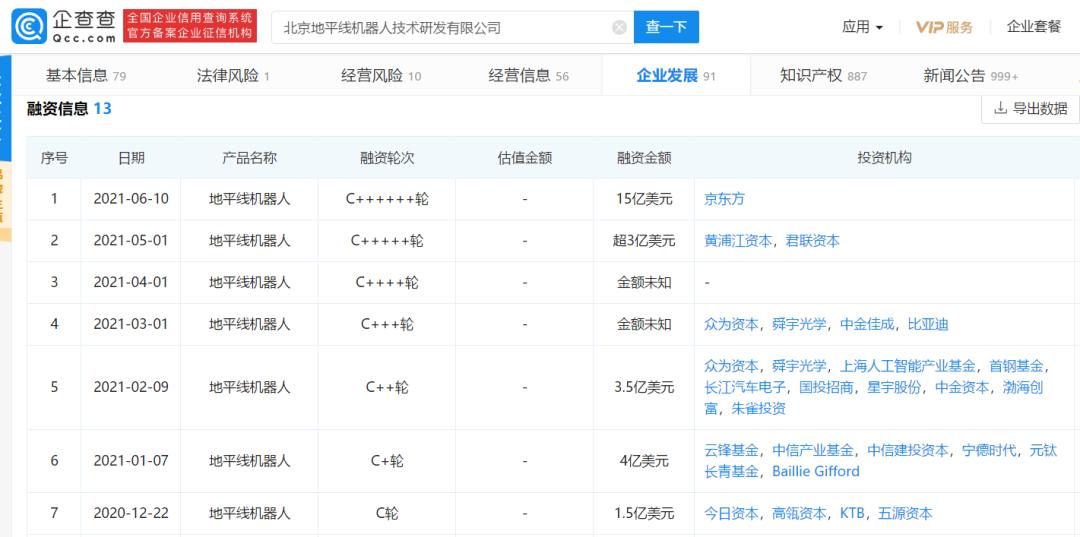This screenshot has height=537, width=1080.
Task: Open 宁德时代 investor link
Action: 989,450
